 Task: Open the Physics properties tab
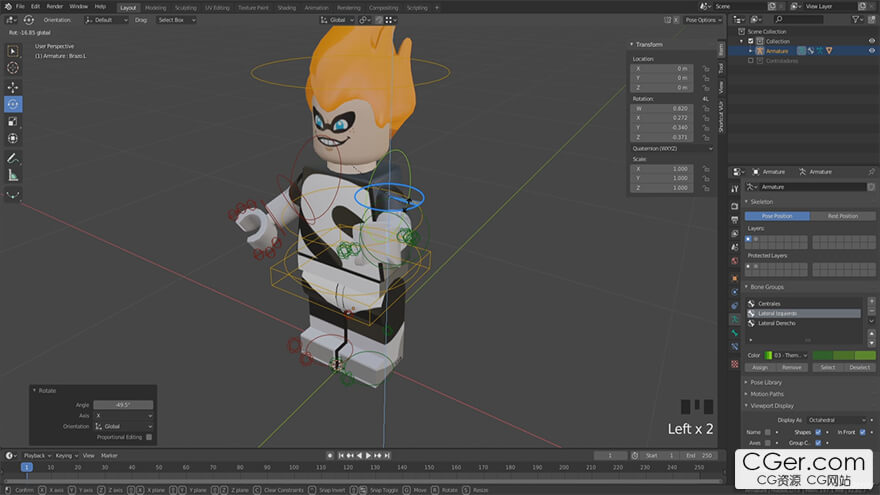point(735,292)
